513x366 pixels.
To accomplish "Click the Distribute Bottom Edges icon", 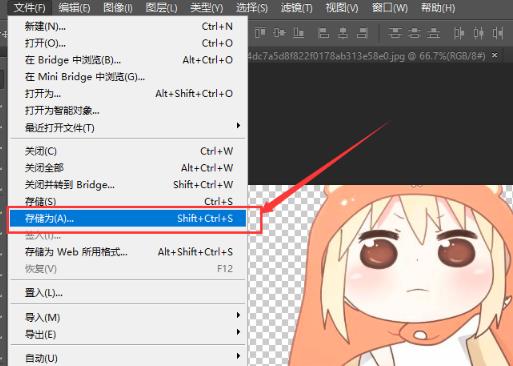I will click(x=433, y=33).
